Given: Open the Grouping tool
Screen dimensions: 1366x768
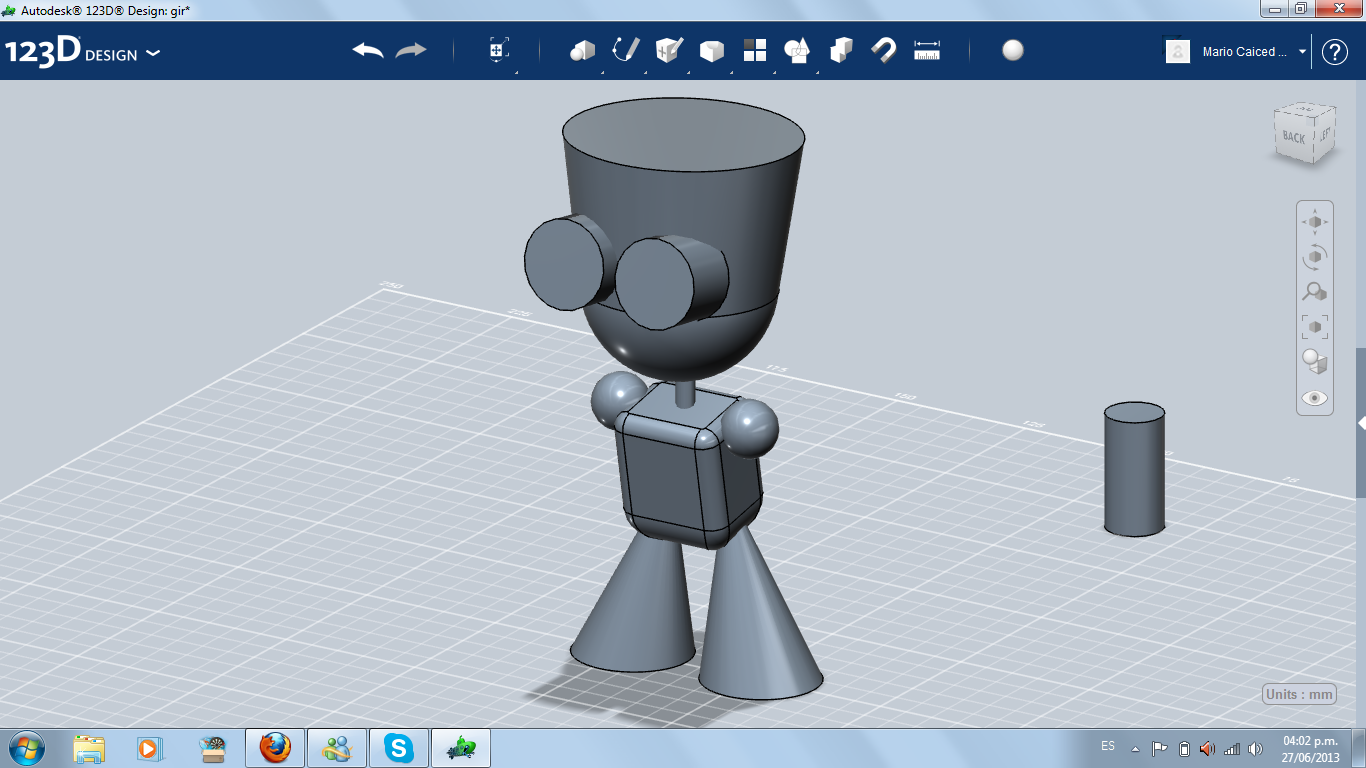Looking at the screenshot, I should pyautogui.click(x=797, y=51).
